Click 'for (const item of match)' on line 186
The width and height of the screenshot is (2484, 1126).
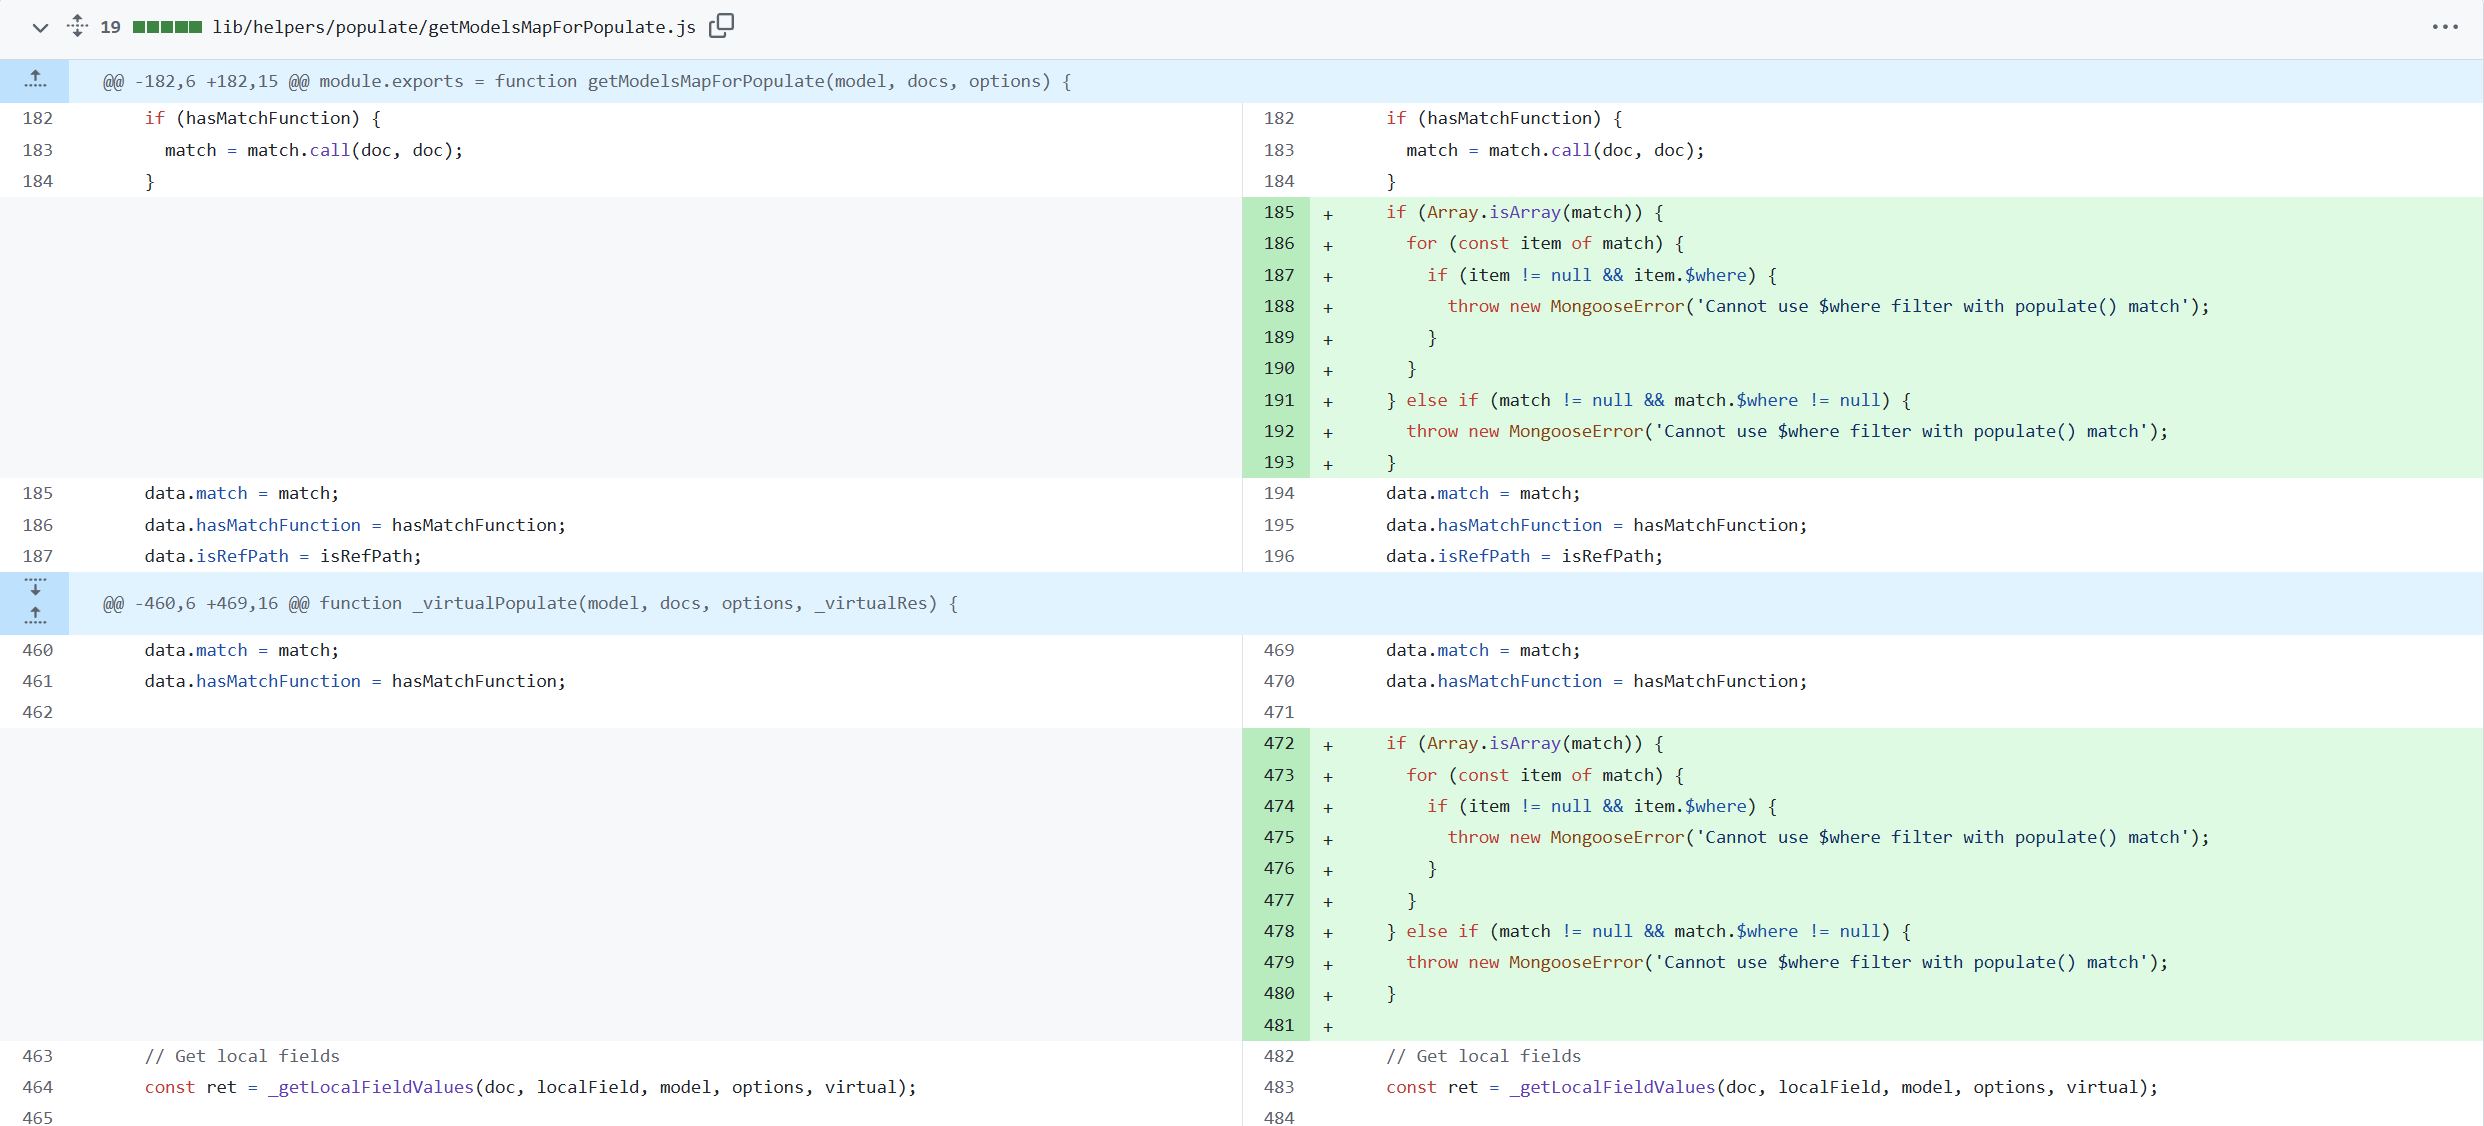(1545, 243)
